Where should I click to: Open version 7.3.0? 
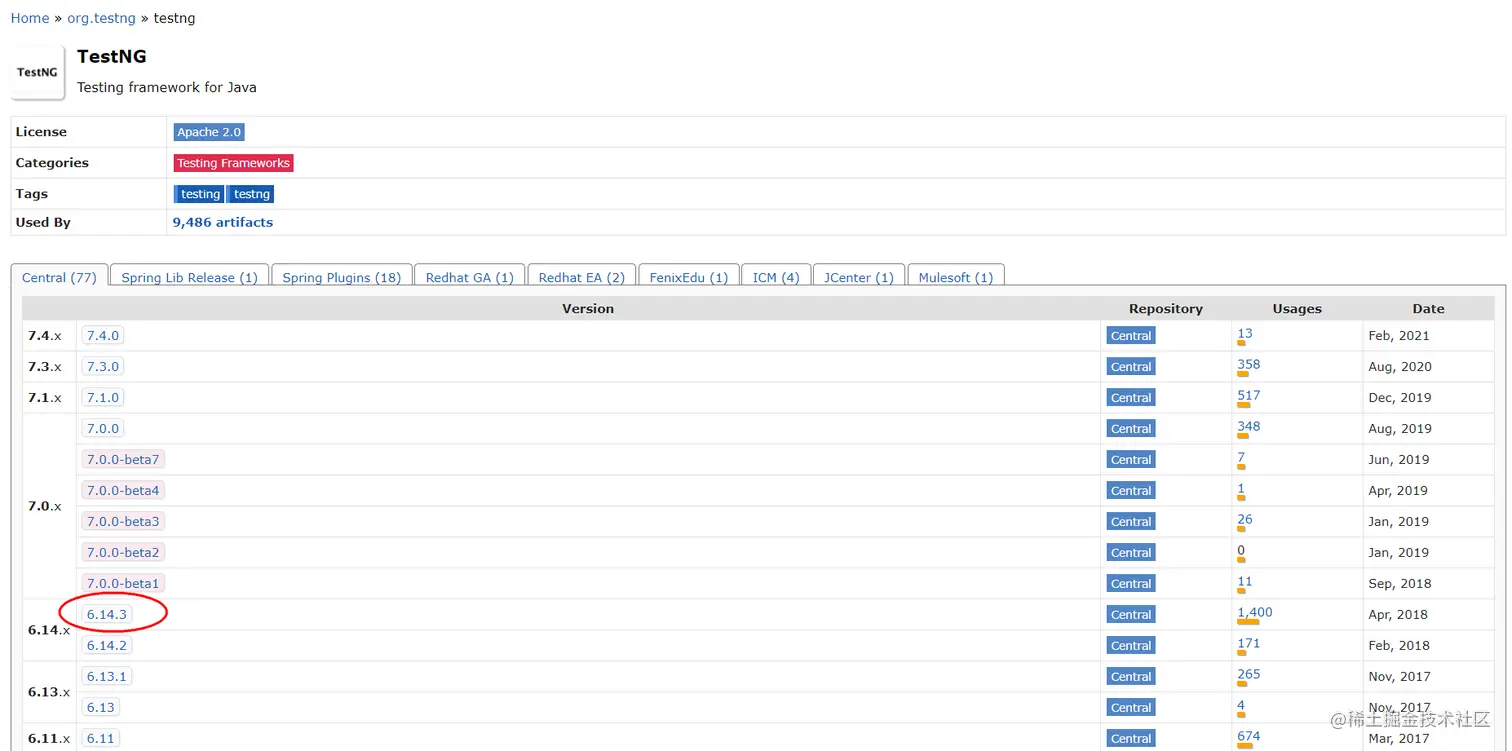[x=103, y=367]
